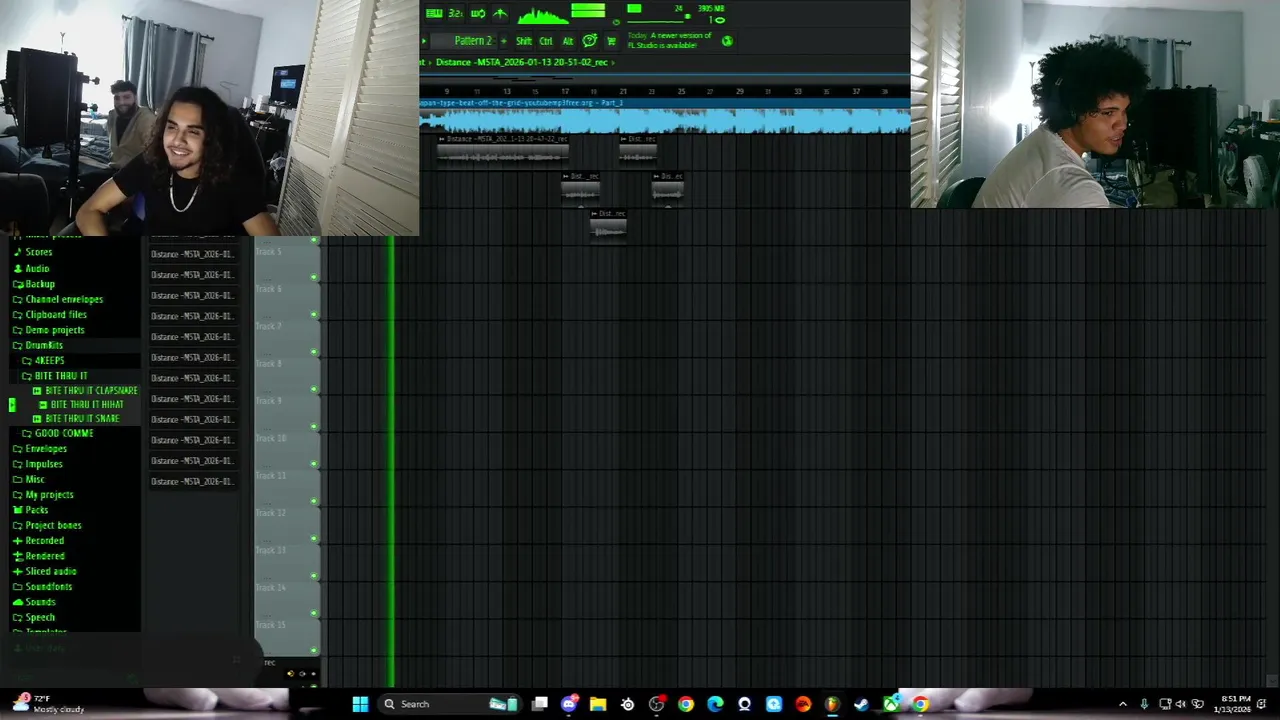Click the Task View icon on taskbar

coord(540,704)
